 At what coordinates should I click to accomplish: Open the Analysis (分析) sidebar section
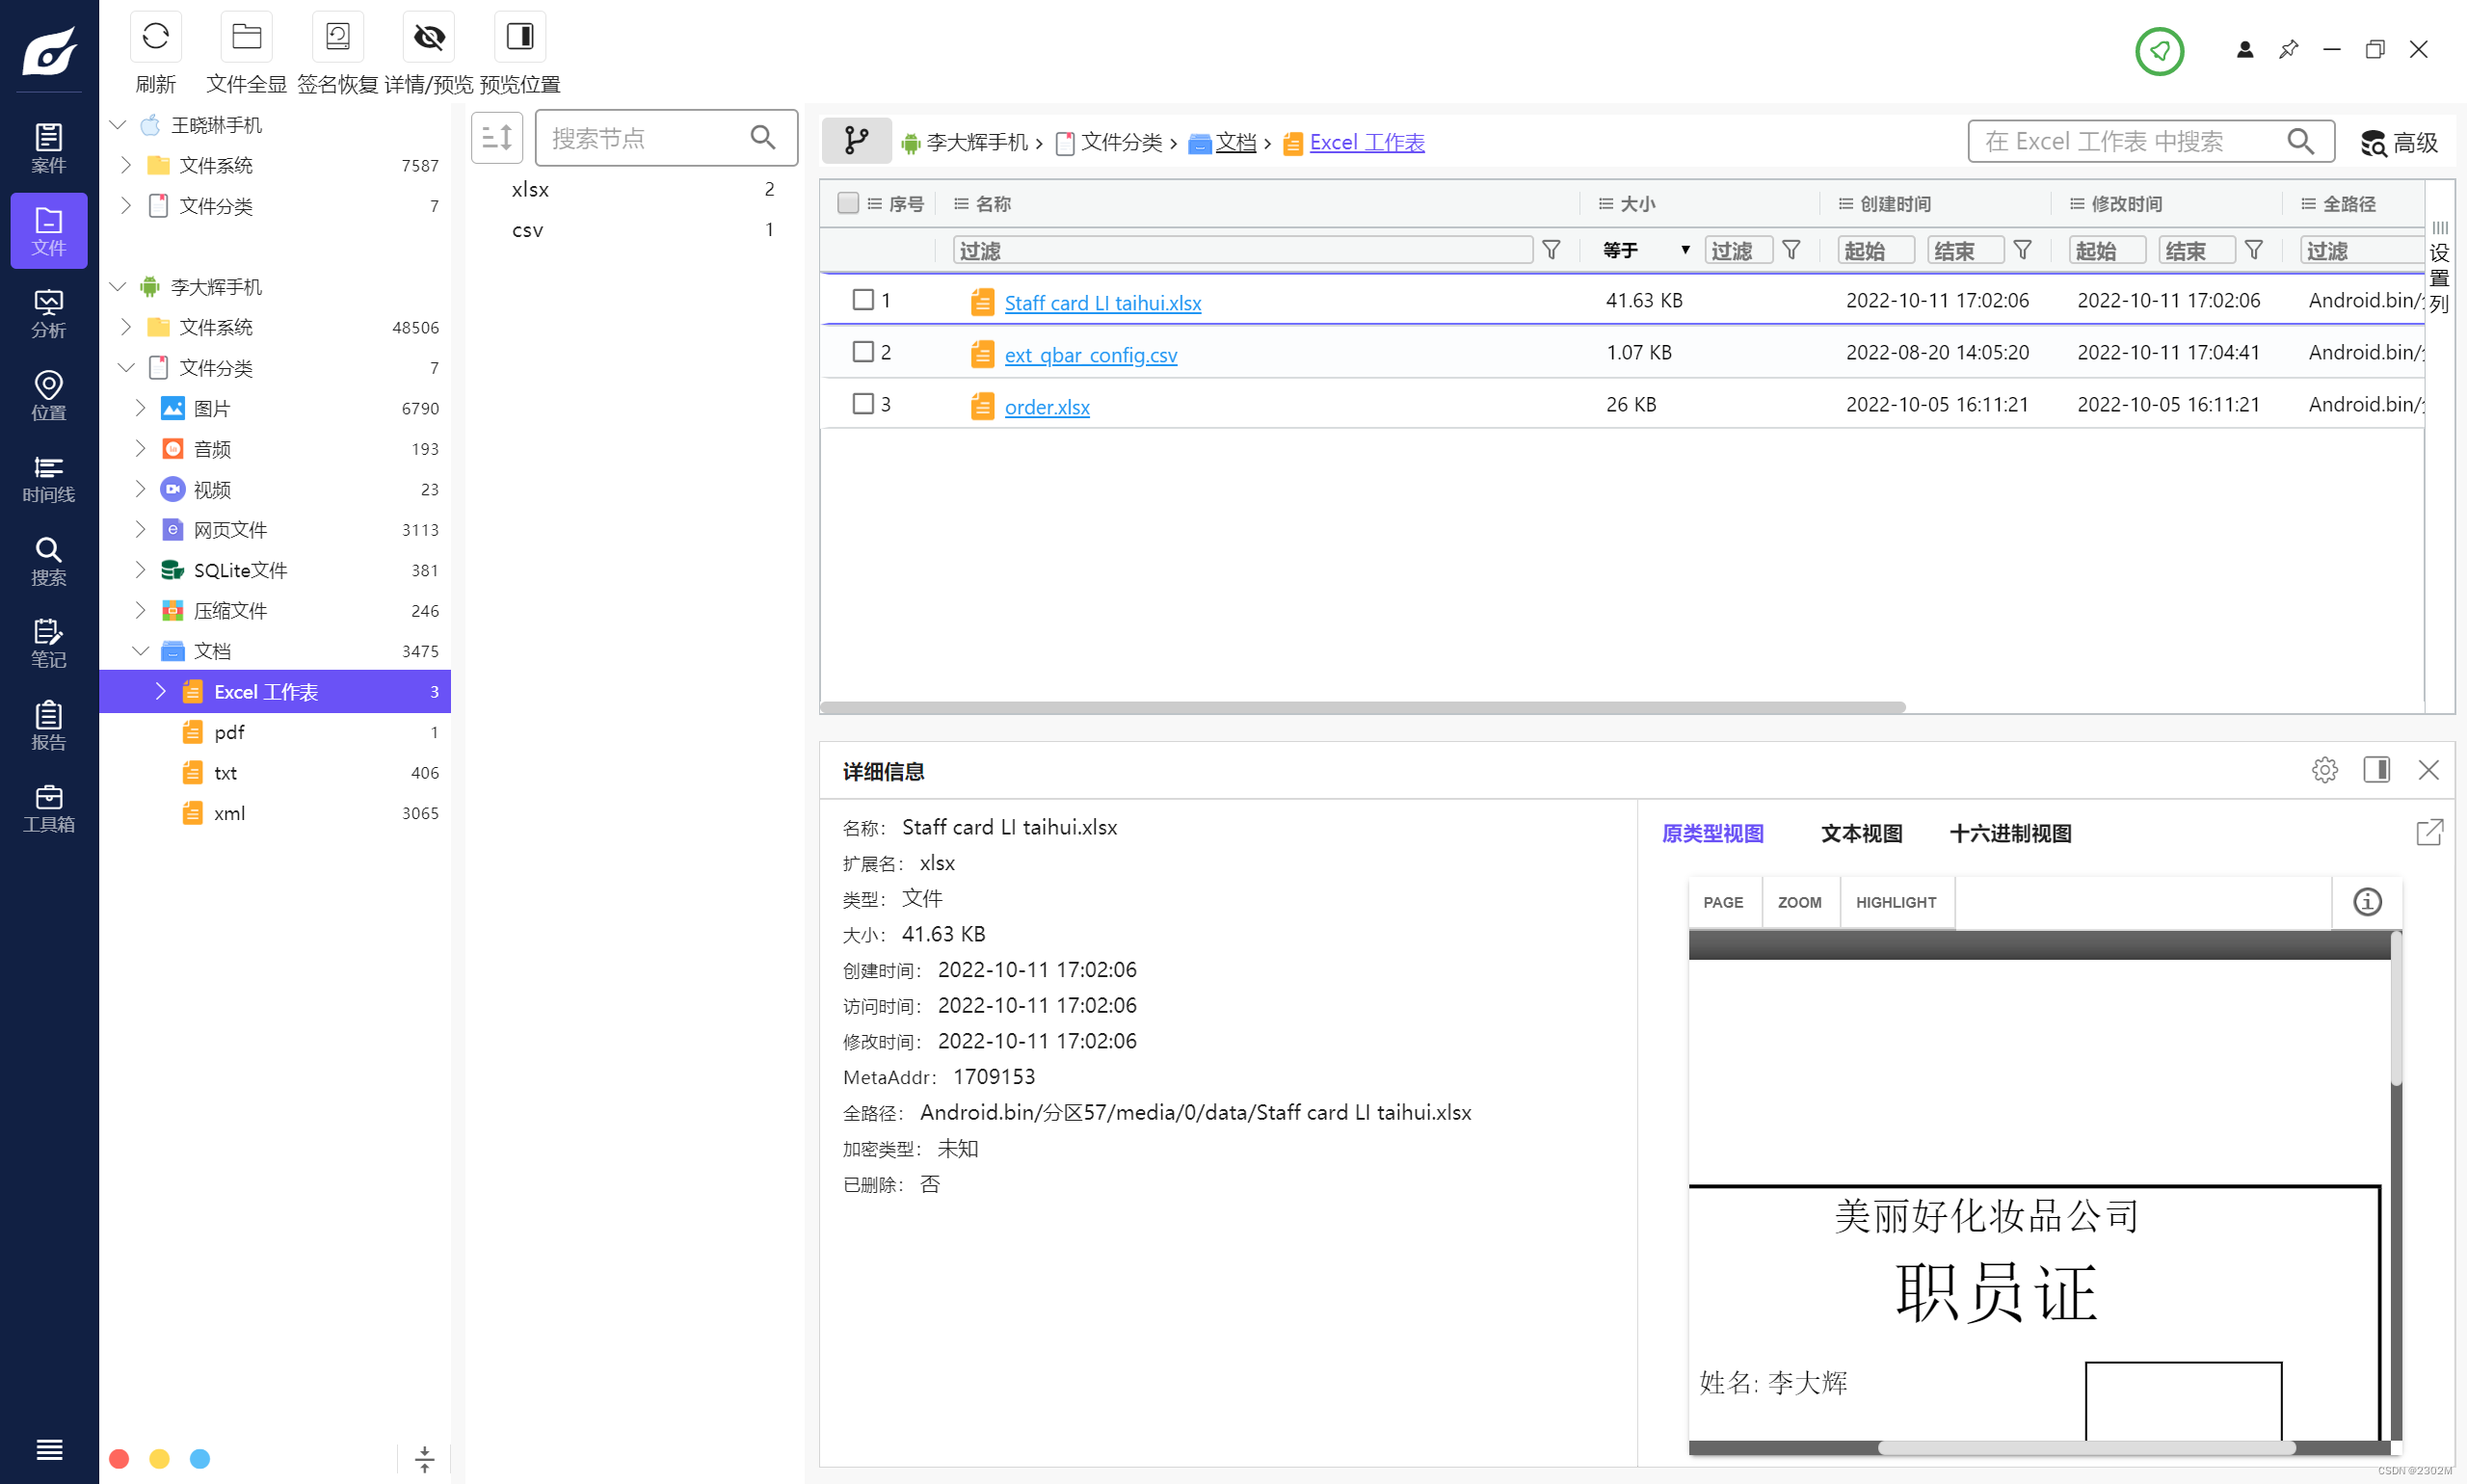(x=48, y=314)
